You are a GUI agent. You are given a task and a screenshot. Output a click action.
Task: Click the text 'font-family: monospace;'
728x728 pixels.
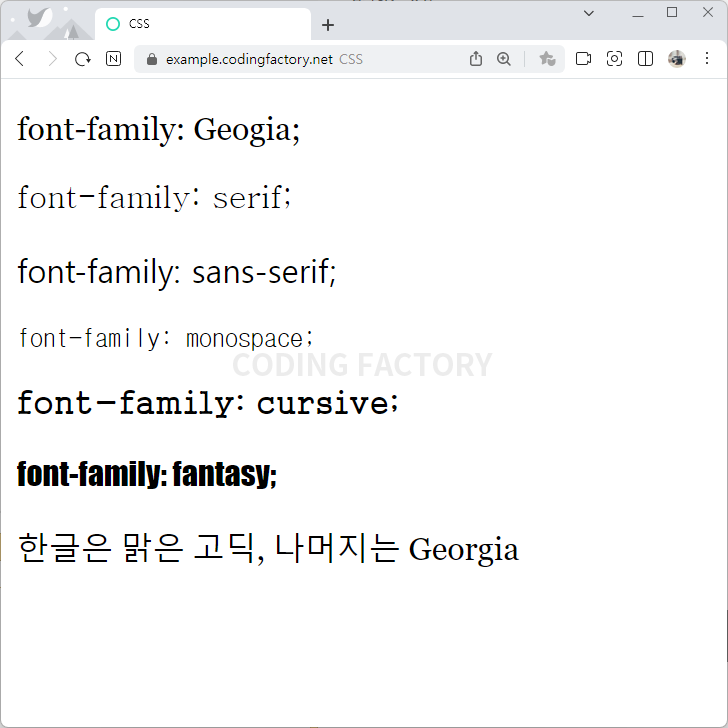[166, 338]
